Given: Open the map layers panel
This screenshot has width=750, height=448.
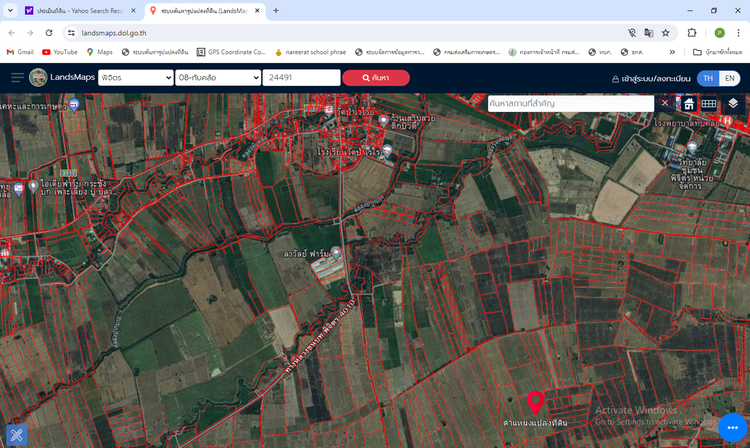Looking at the screenshot, I should tap(733, 103).
